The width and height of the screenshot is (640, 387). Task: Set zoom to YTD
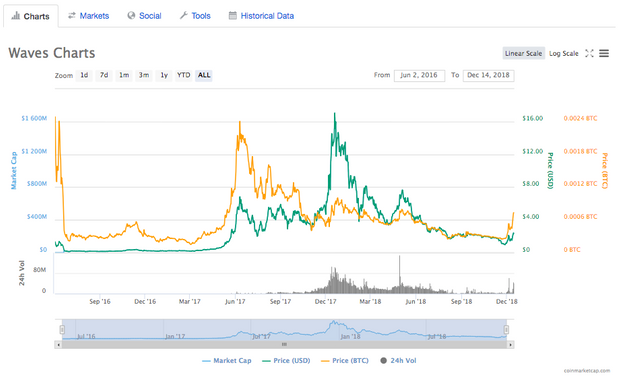point(183,75)
